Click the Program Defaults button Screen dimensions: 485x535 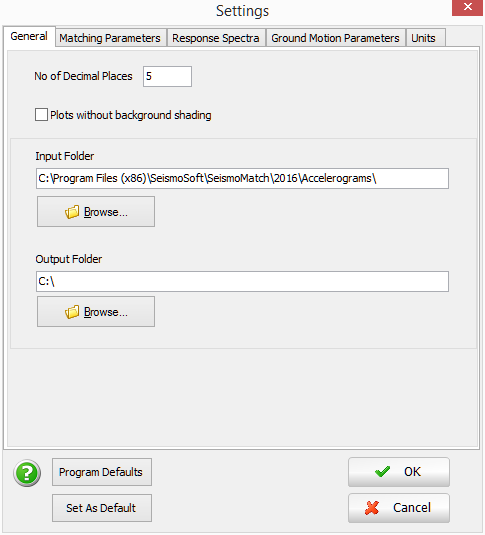[x=102, y=472]
